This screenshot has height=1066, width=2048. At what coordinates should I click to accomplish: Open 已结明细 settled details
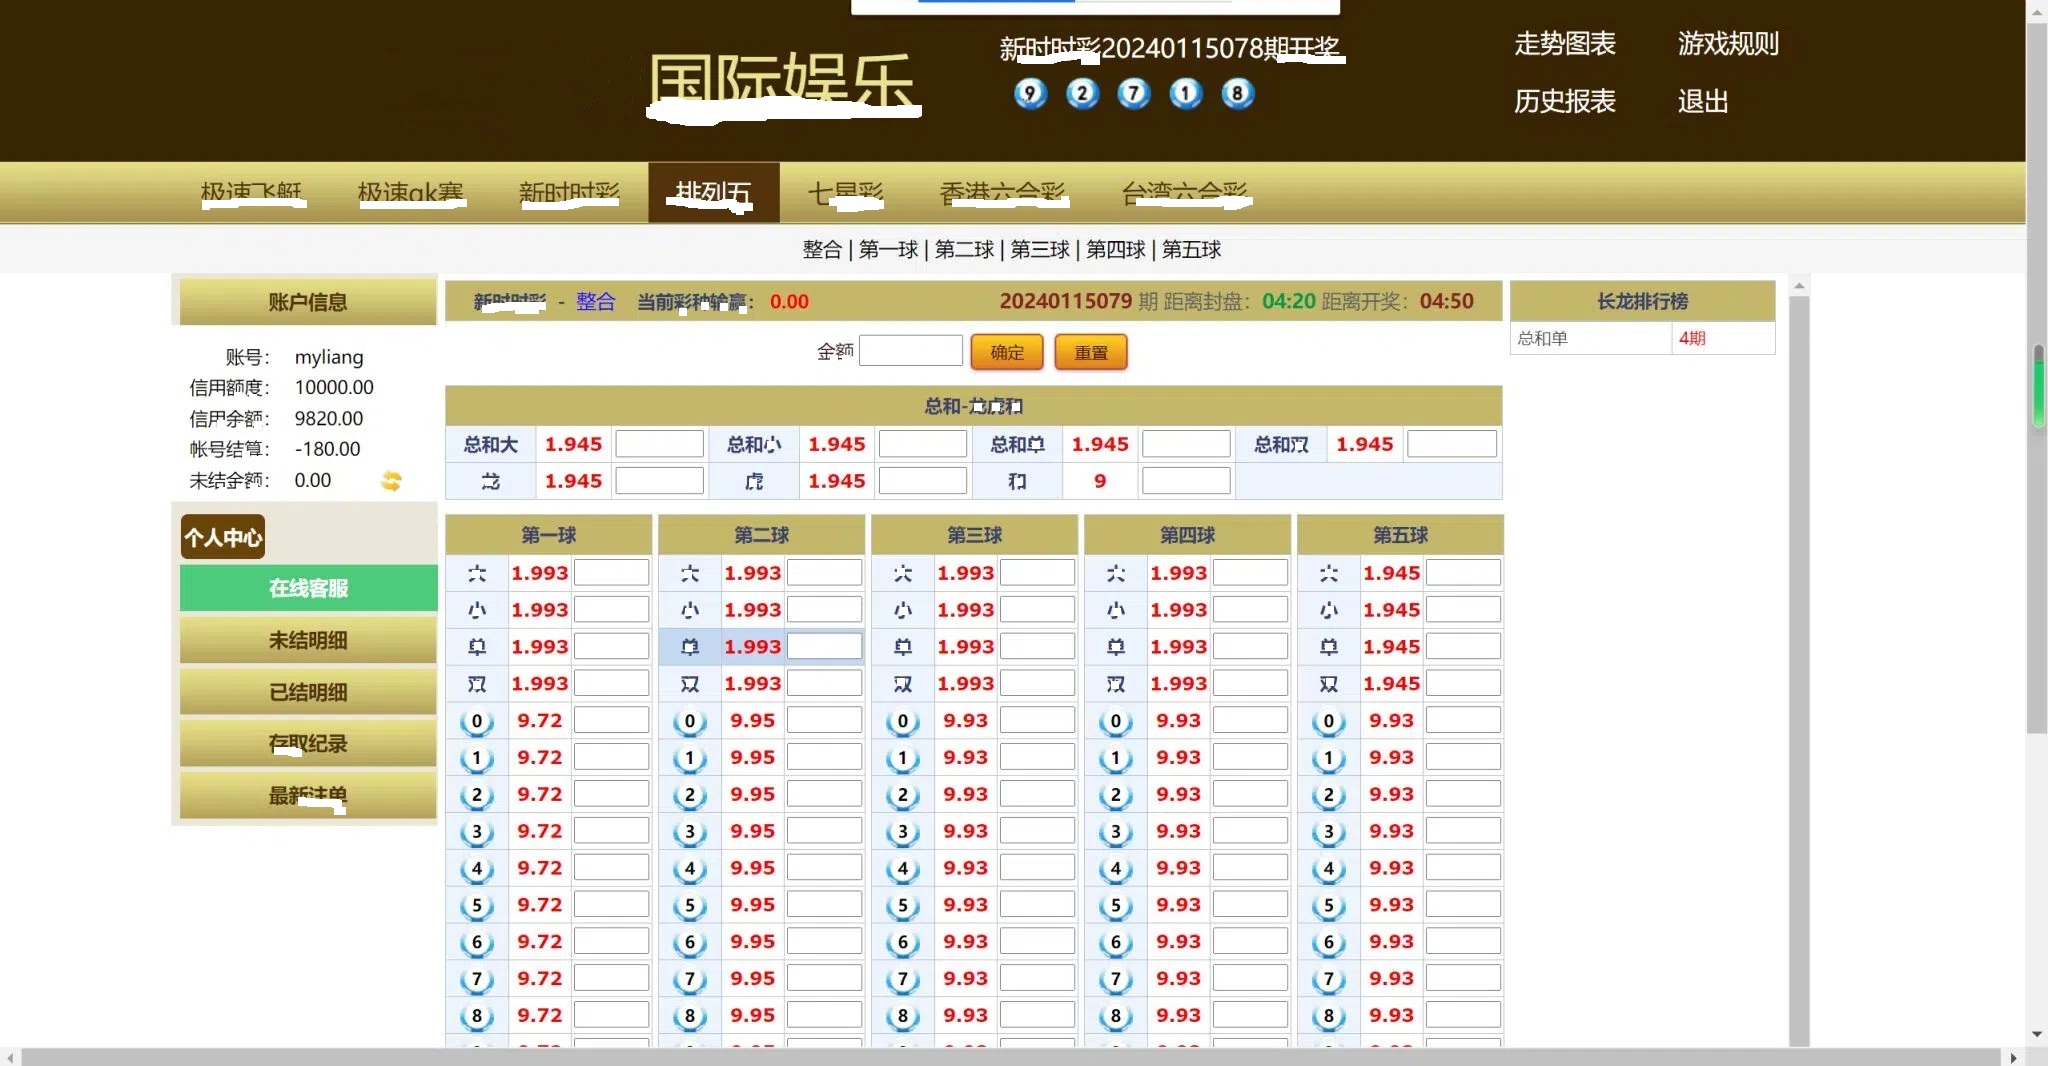(x=308, y=692)
